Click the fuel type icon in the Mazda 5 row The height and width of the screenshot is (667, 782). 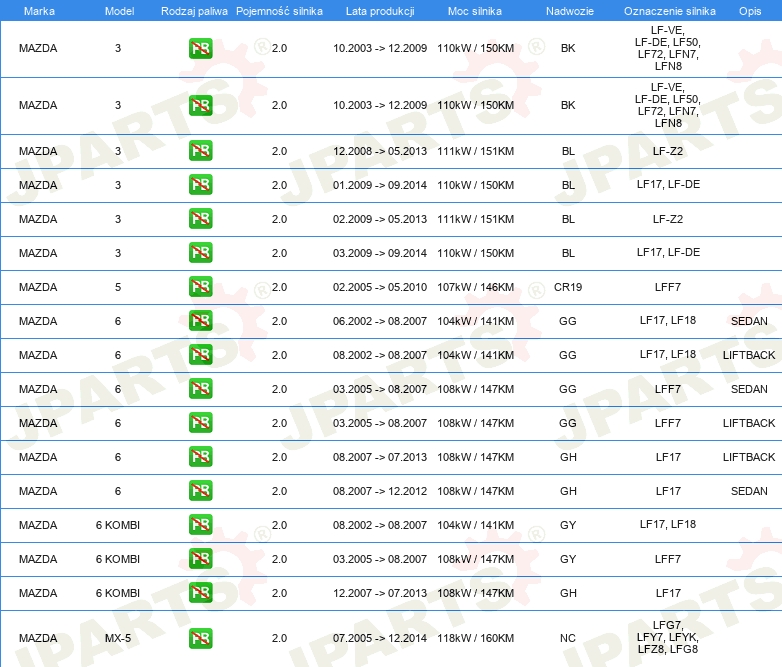200,287
